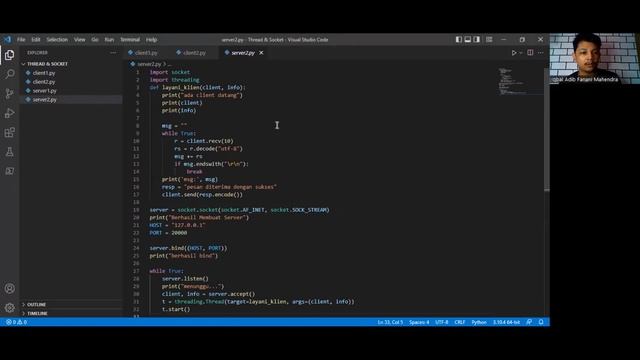640x360 pixels.
Task: Toggle the bottom panel layout icon
Action: [x=468, y=40]
